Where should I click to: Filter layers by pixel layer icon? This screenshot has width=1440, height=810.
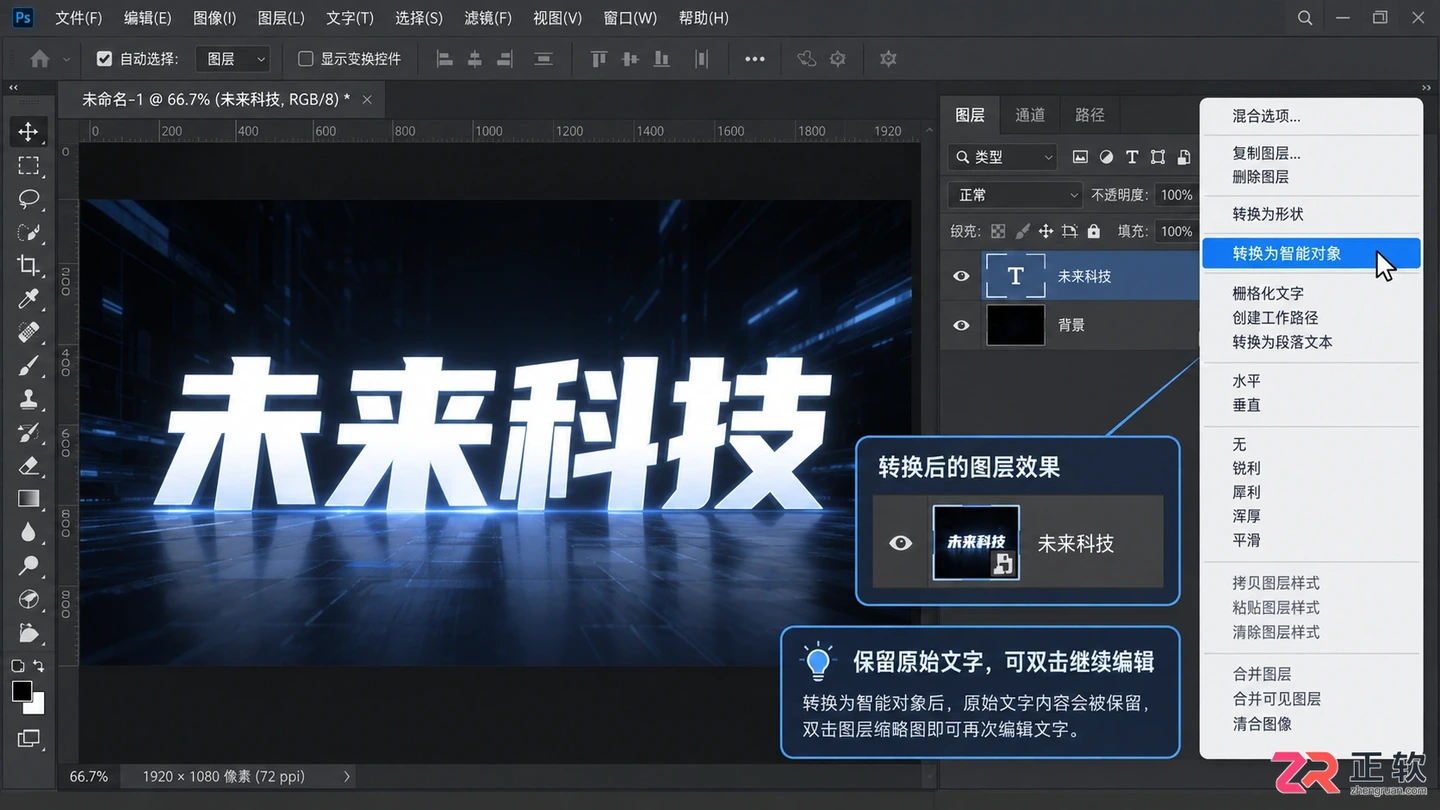point(1080,157)
